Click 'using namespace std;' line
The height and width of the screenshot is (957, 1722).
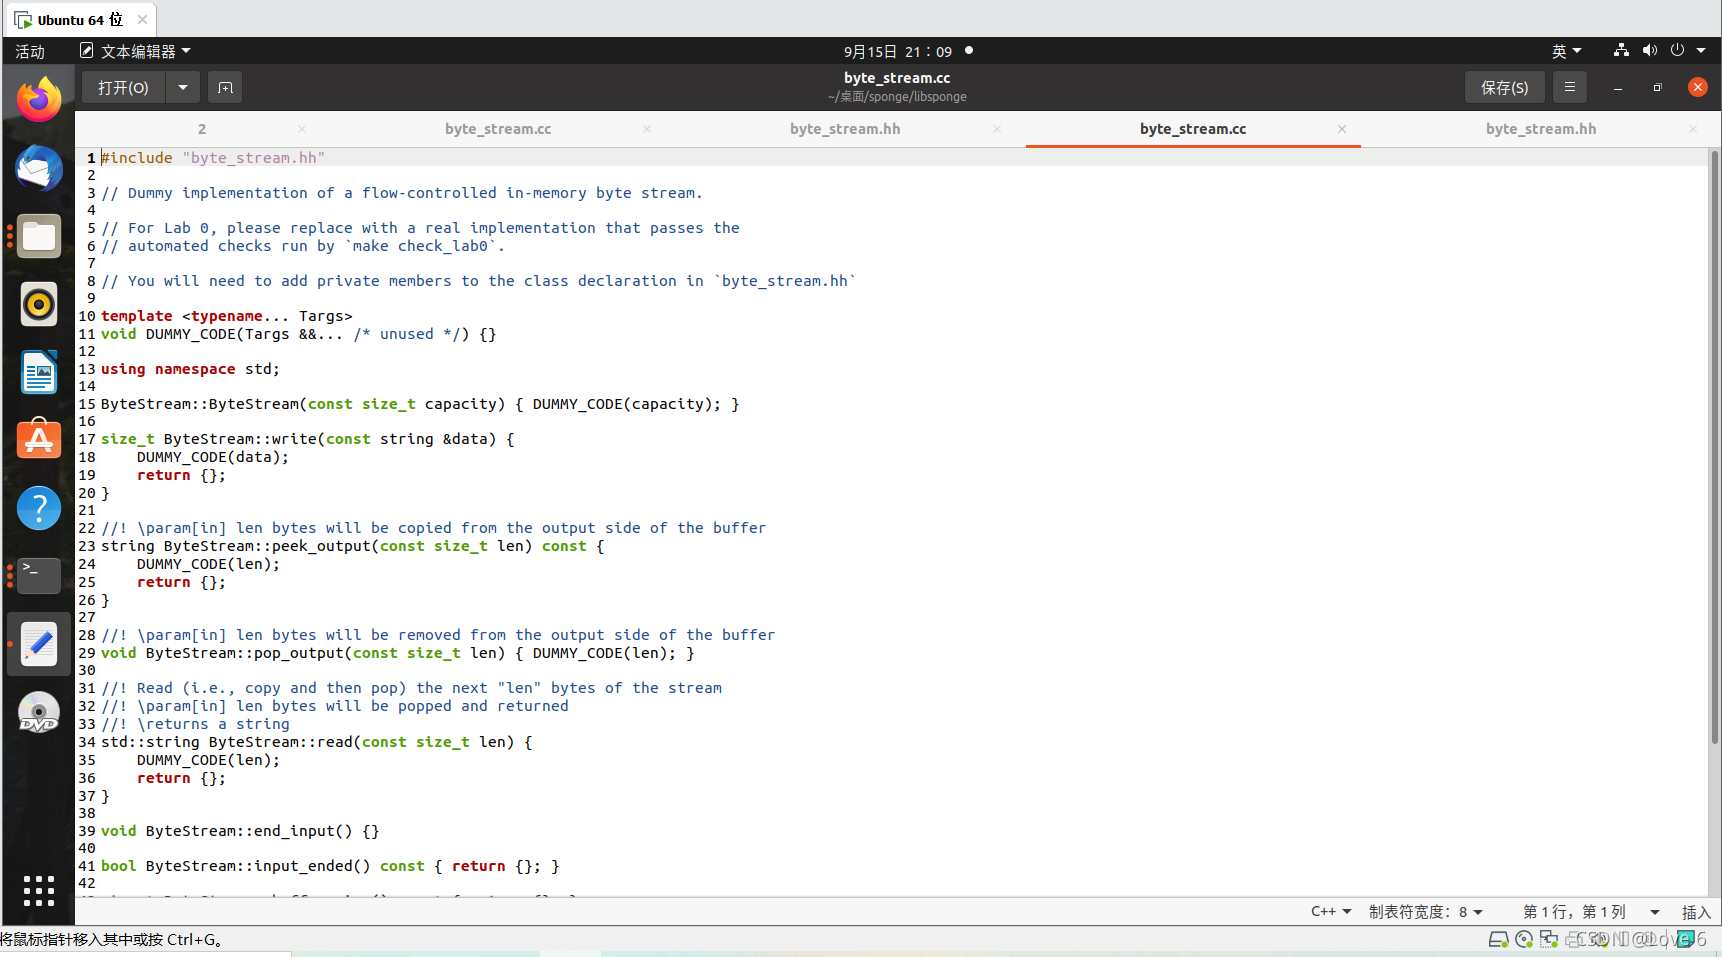[190, 369]
